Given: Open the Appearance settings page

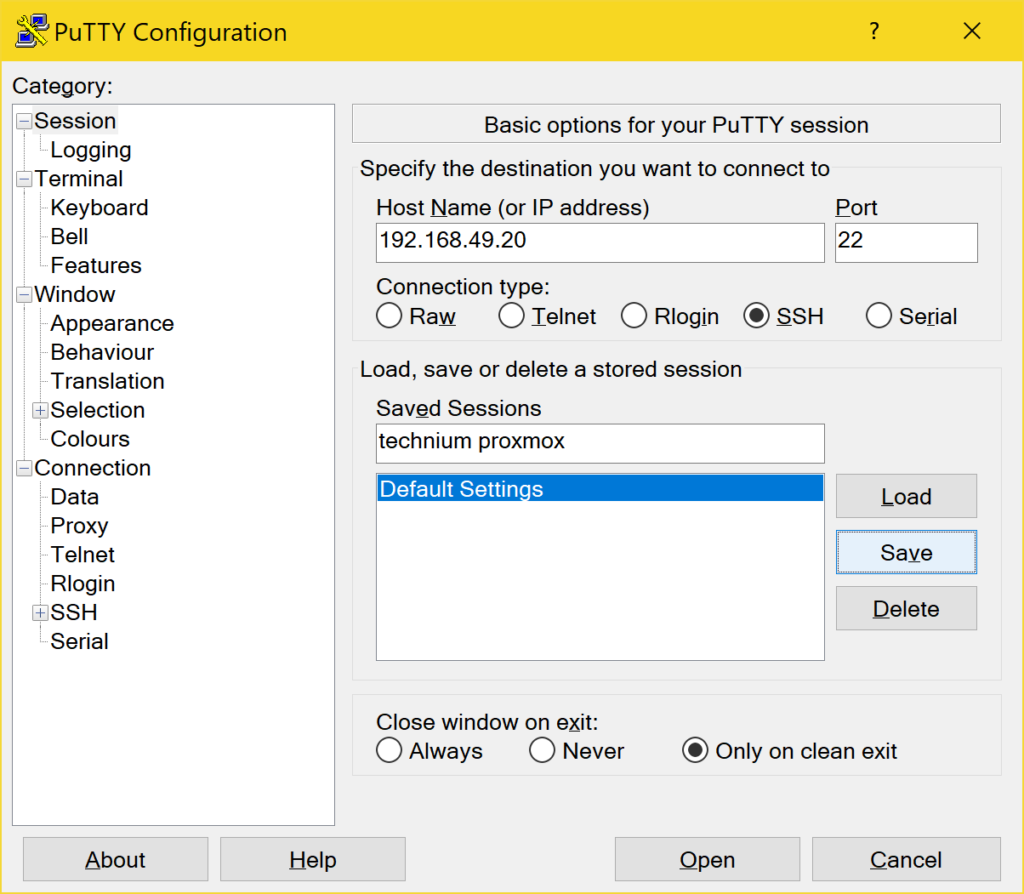Looking at the screenshot, I should (x=111, y=323).
